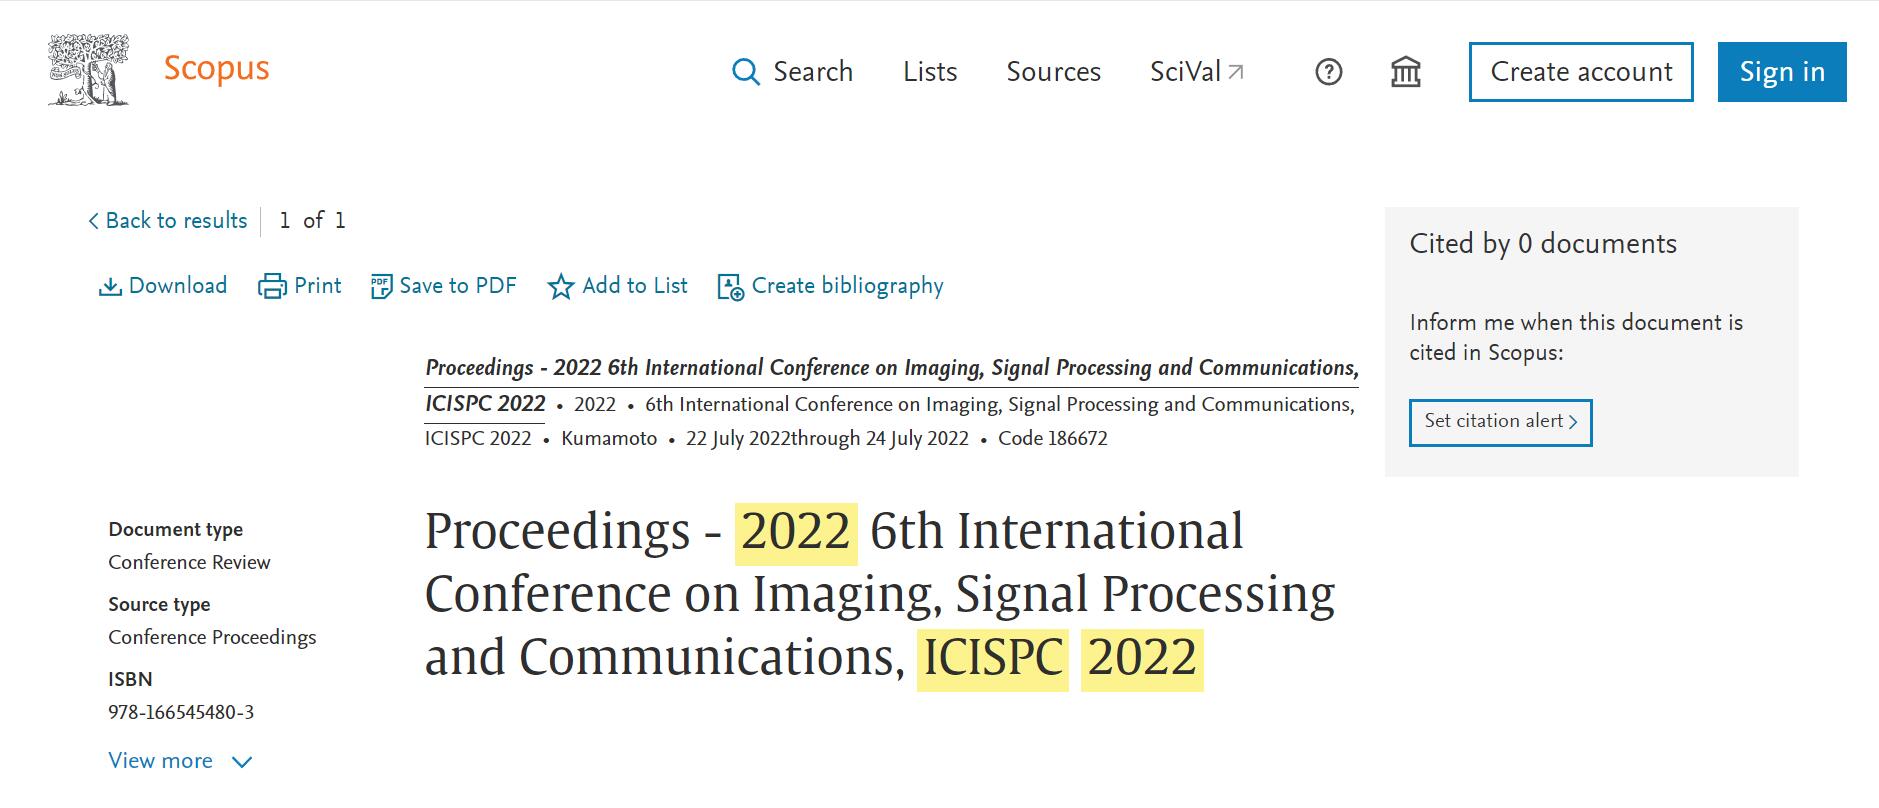Open the italic Proceedings source title link
Image resolution: width=1879 pixels, height=808 pixels.
pos(892,368)
